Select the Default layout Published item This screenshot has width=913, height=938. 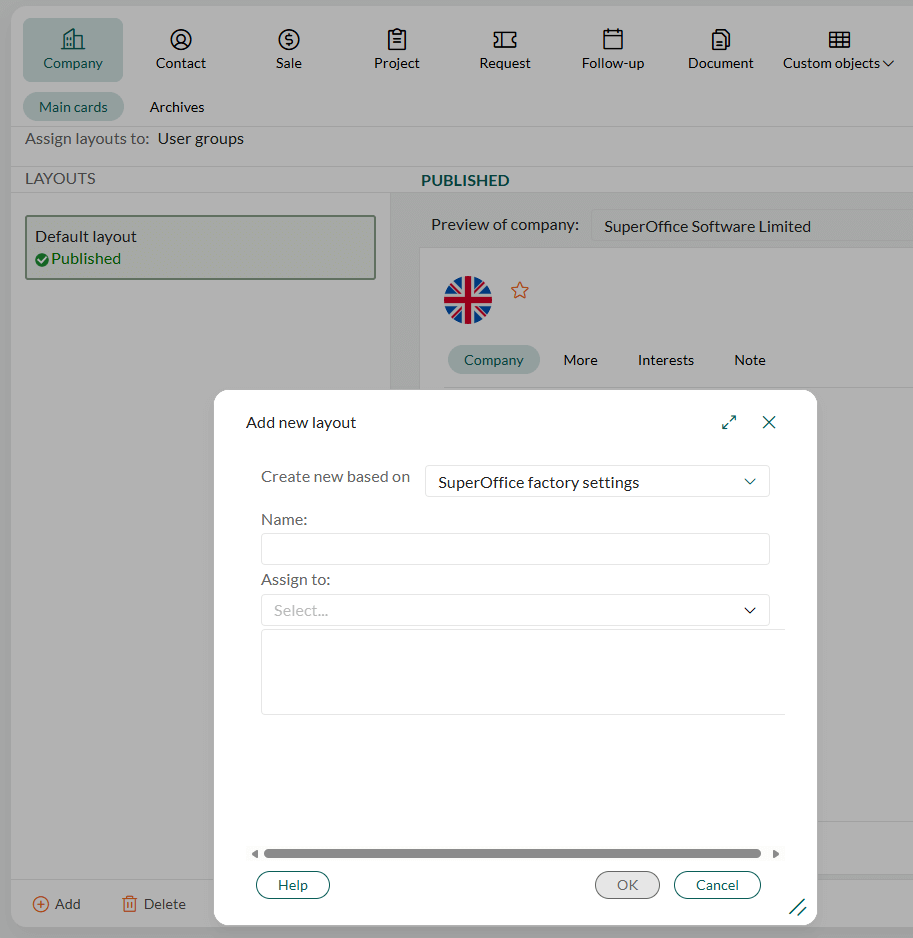(200, 248)
